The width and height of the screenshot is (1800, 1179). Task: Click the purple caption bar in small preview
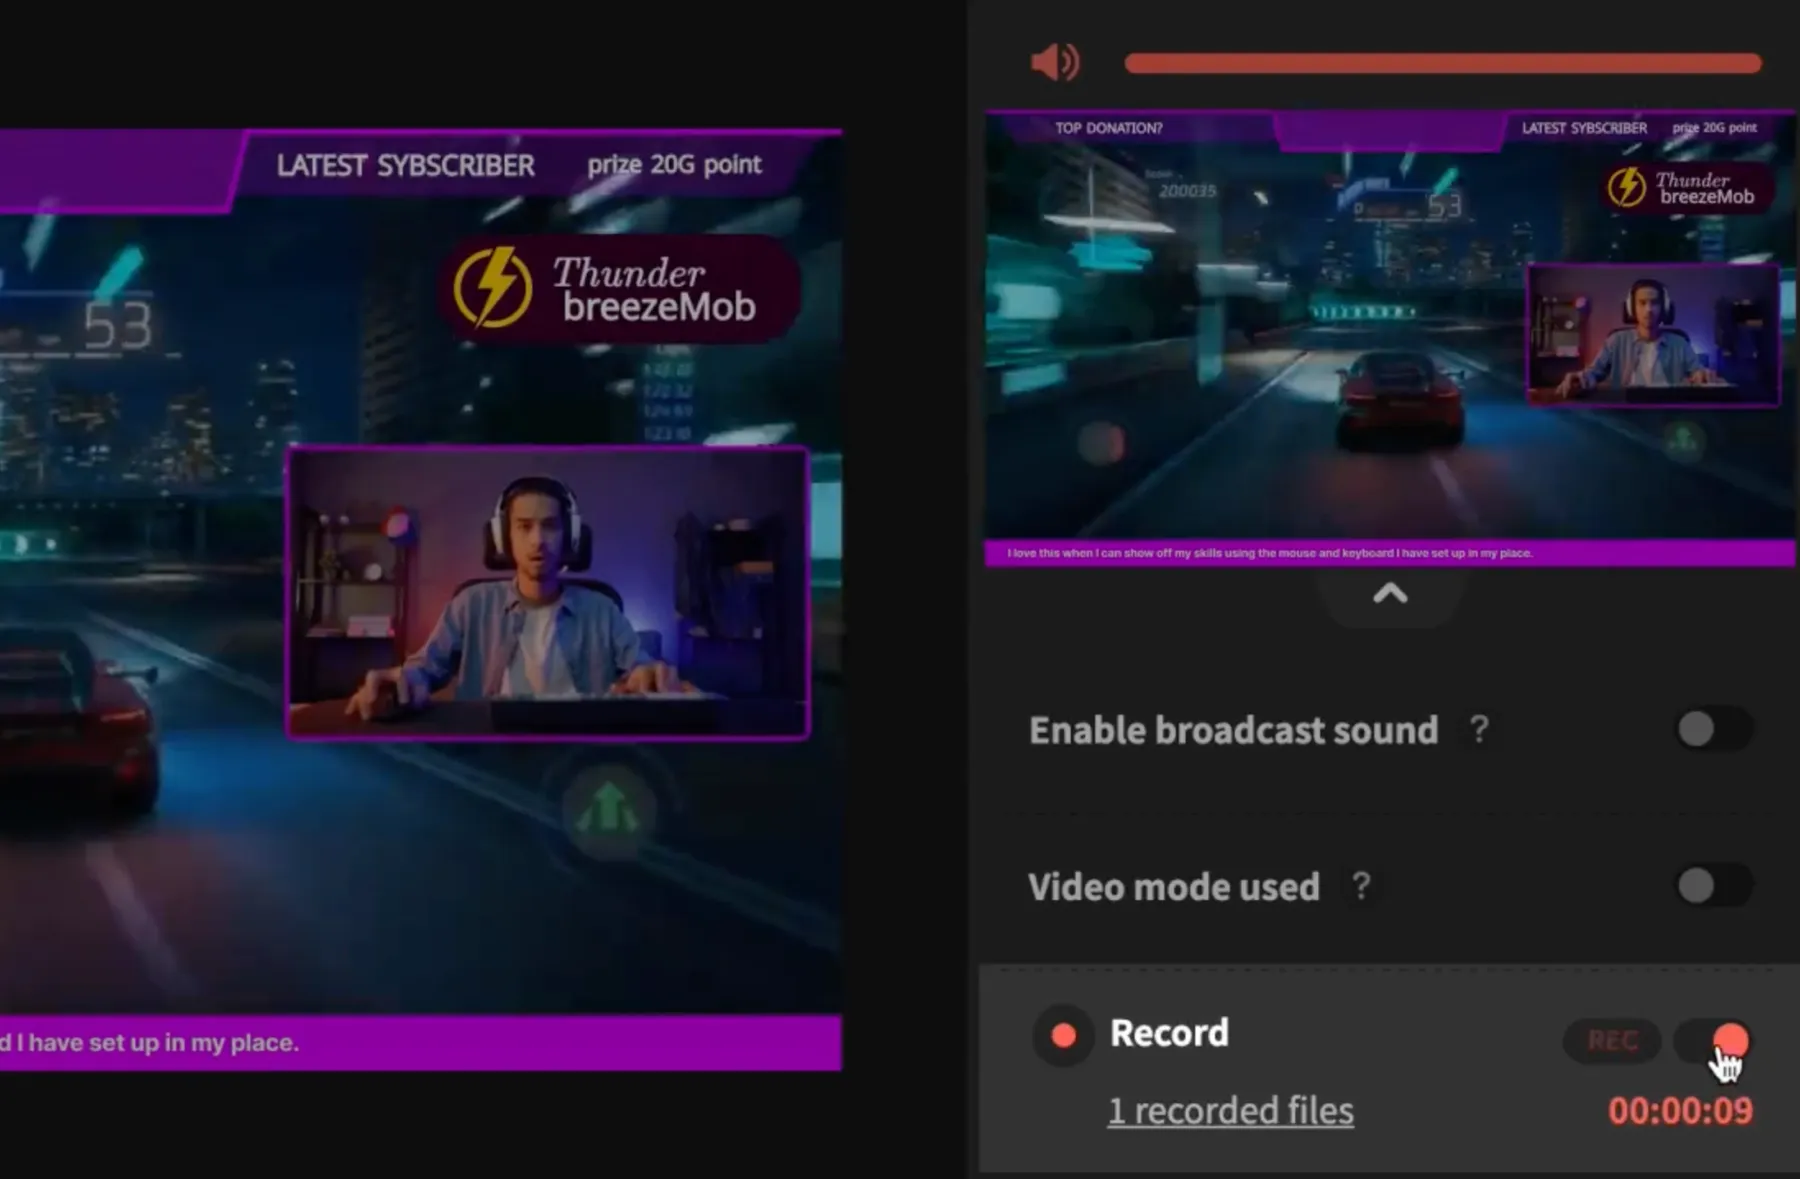1390,553
